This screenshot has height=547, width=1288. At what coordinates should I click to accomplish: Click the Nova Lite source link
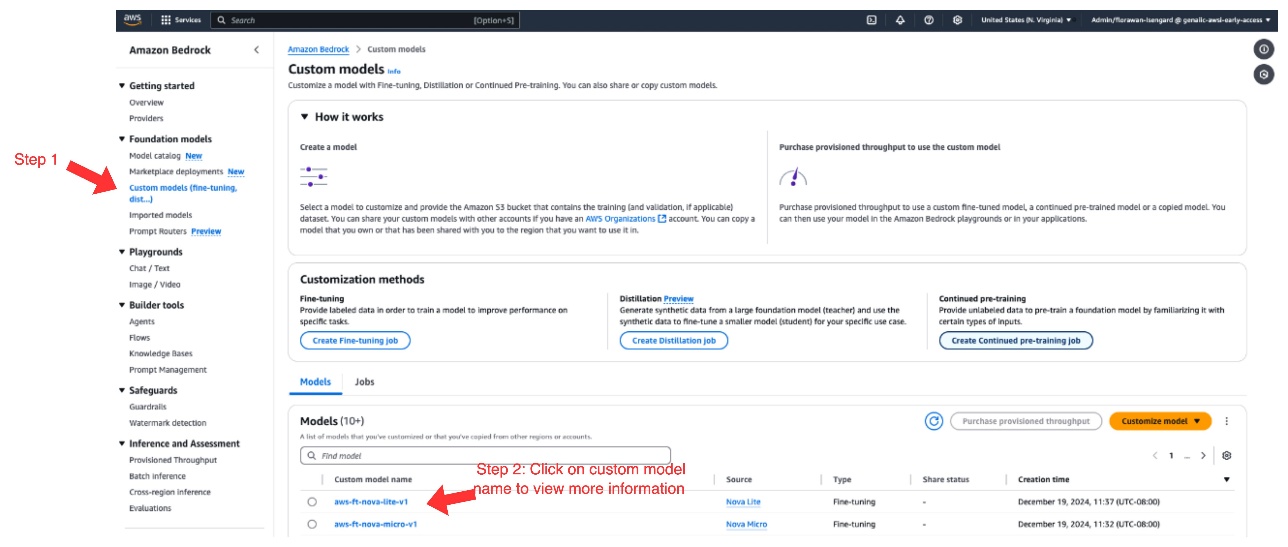point(743,502)
